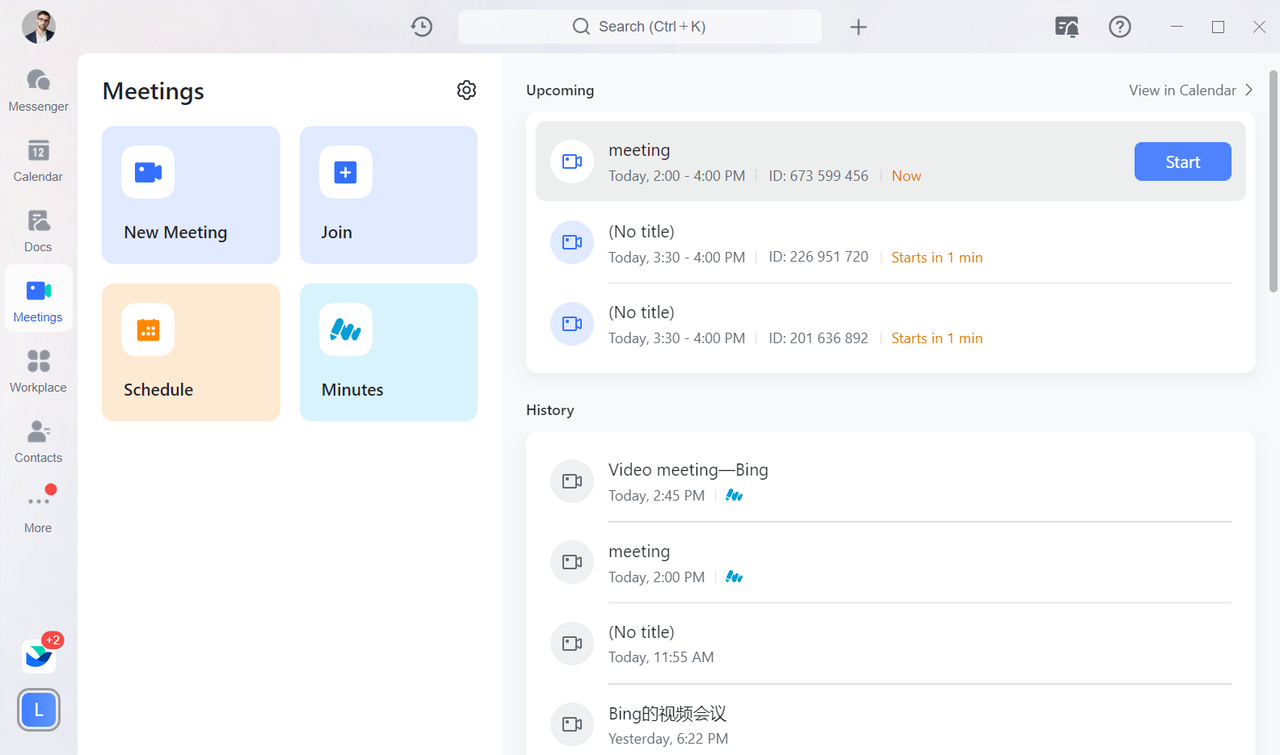The width and height of the screenshot is (1280, 755).
Task: Switch to the Messenger tab
Action: click(38, 90)
